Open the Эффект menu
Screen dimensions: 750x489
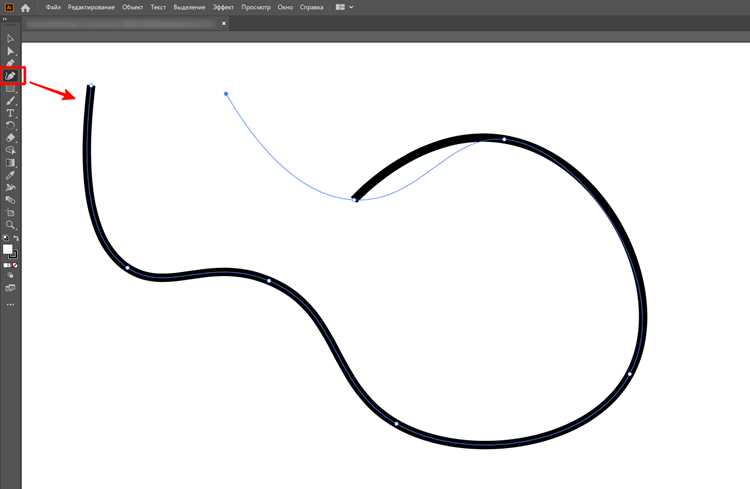(x=223, y=7)
